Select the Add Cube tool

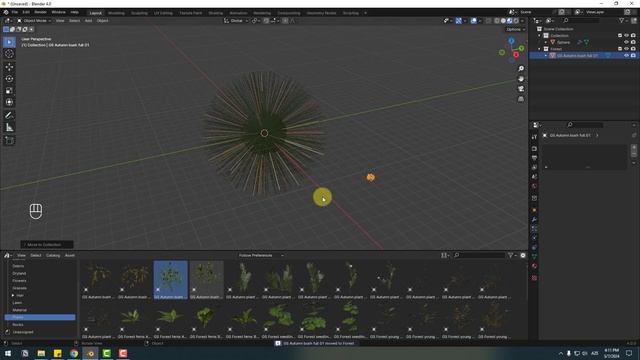pos(9,140)
